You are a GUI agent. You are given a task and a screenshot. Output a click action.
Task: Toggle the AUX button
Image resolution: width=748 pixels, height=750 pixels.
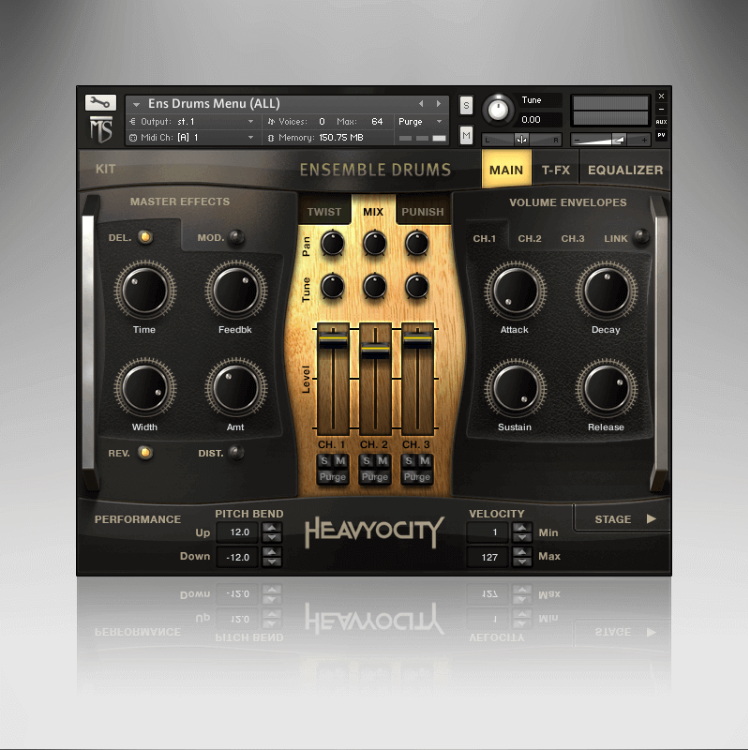point(661,122)
